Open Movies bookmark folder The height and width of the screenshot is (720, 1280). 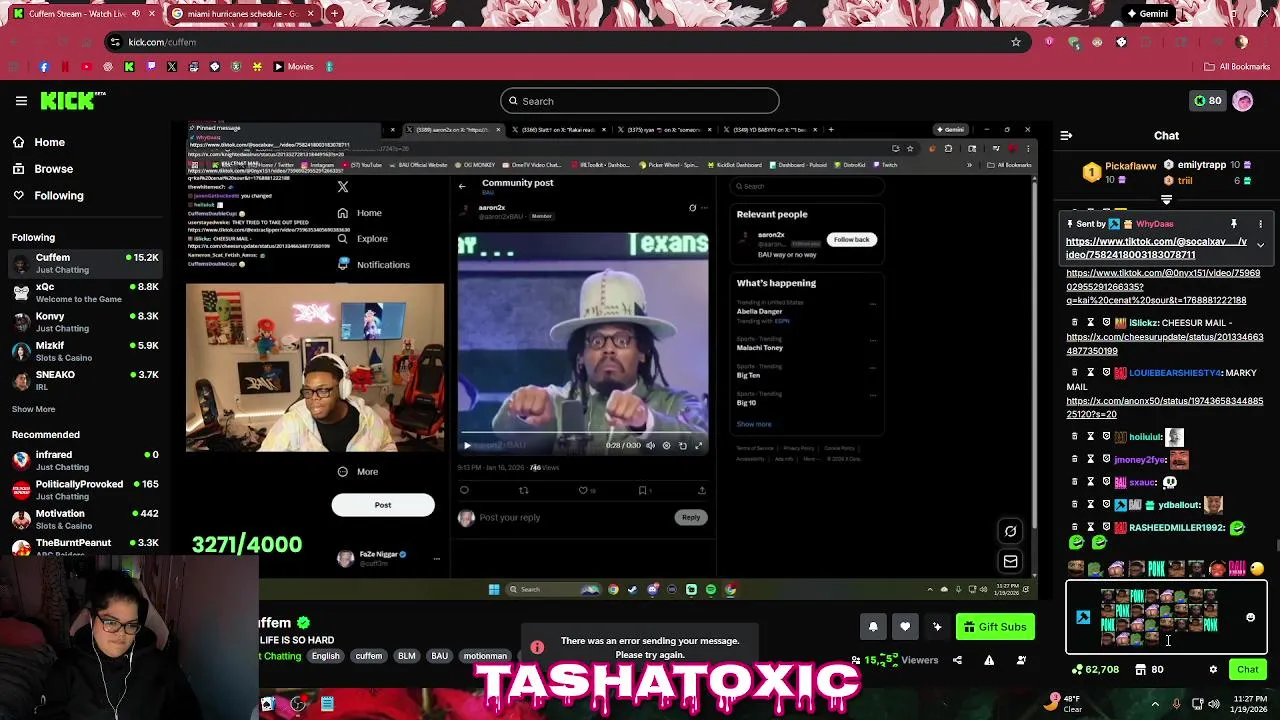294,67
